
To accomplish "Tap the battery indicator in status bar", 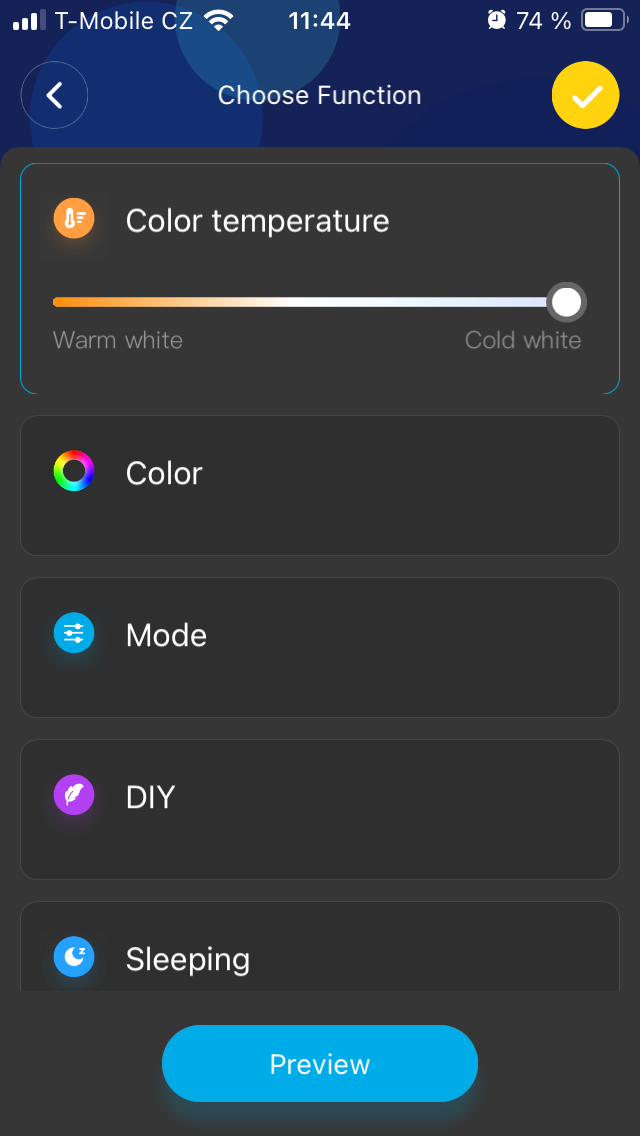I will 603,19.
